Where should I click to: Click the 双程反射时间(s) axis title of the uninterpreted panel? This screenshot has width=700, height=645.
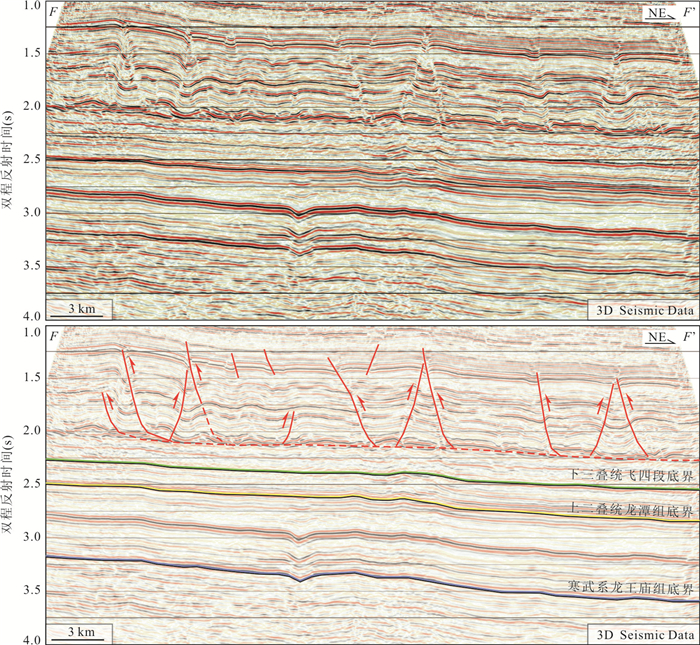[8, 159]
